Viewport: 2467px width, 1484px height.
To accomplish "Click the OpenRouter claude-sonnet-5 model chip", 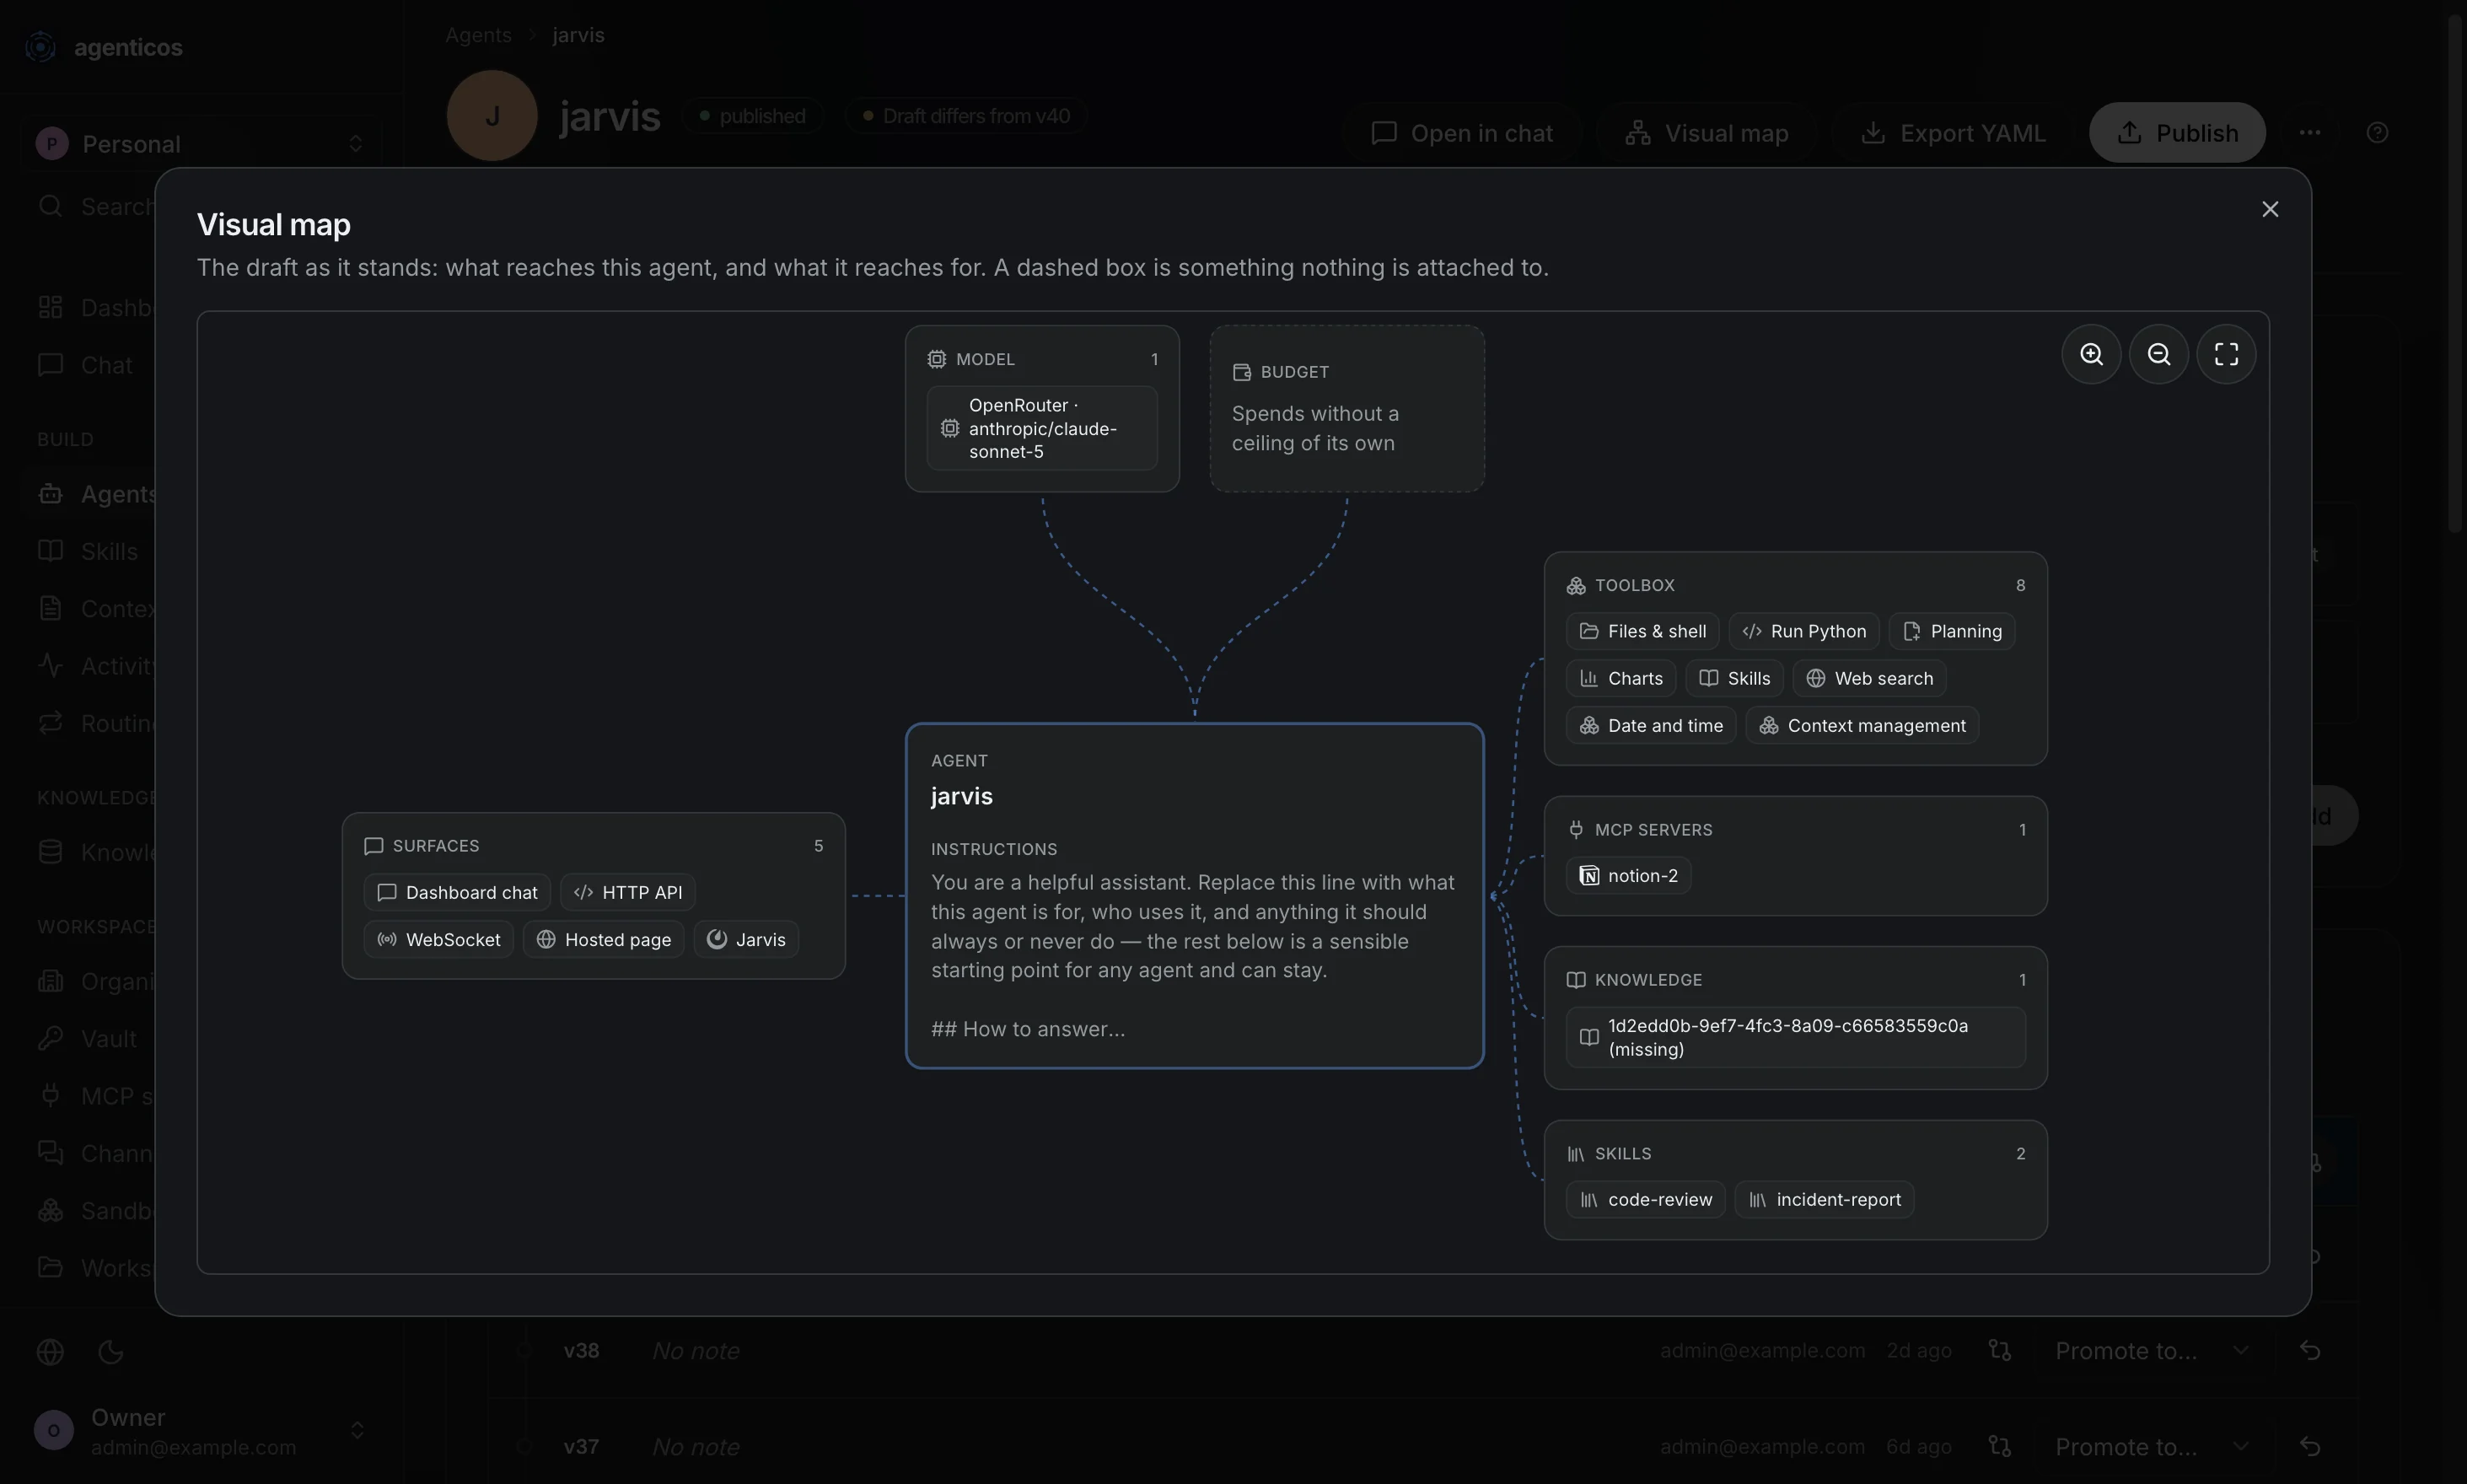I will click(1042, 428).
